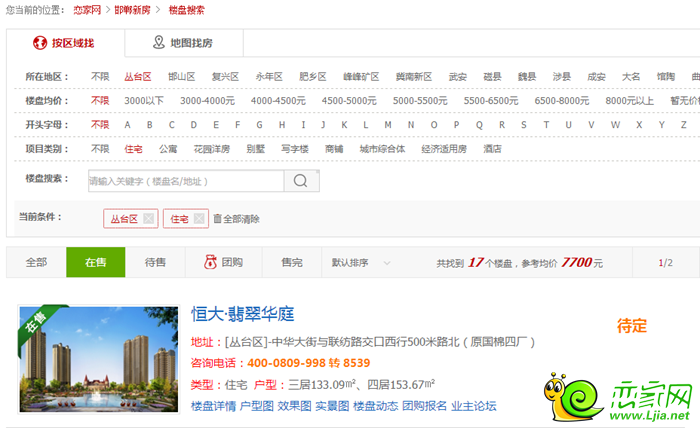Choose project type 花园洋房
This screenshot has width=700, height=428.
point(212,149)
